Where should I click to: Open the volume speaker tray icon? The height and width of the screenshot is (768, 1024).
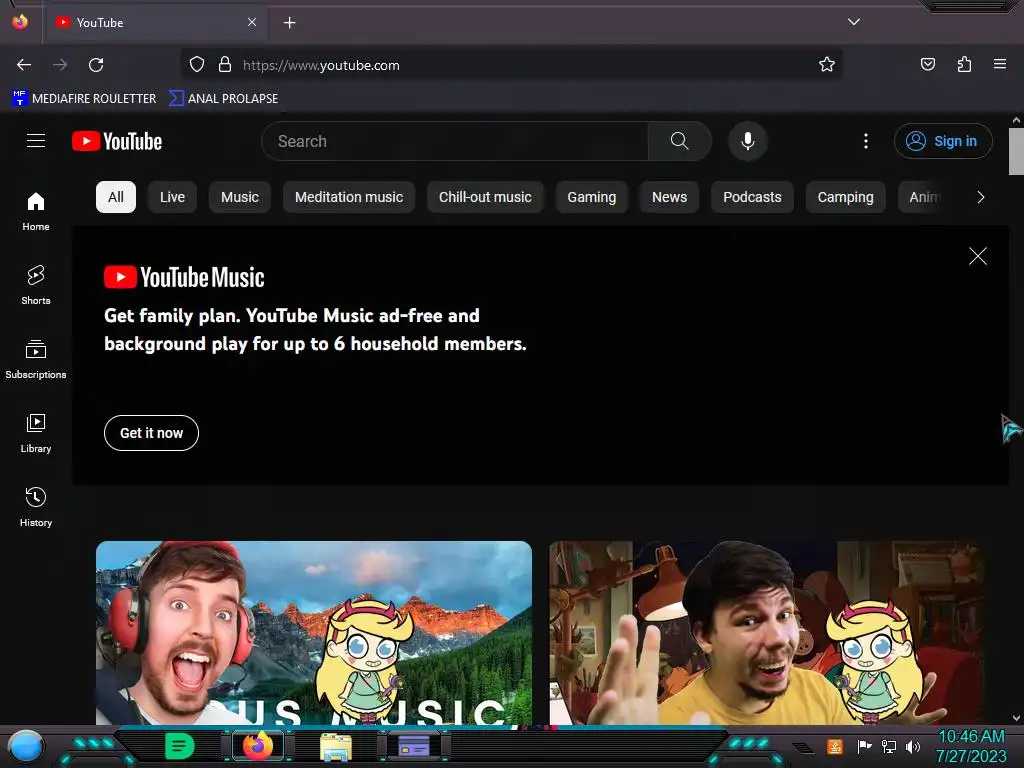(913, 746)
